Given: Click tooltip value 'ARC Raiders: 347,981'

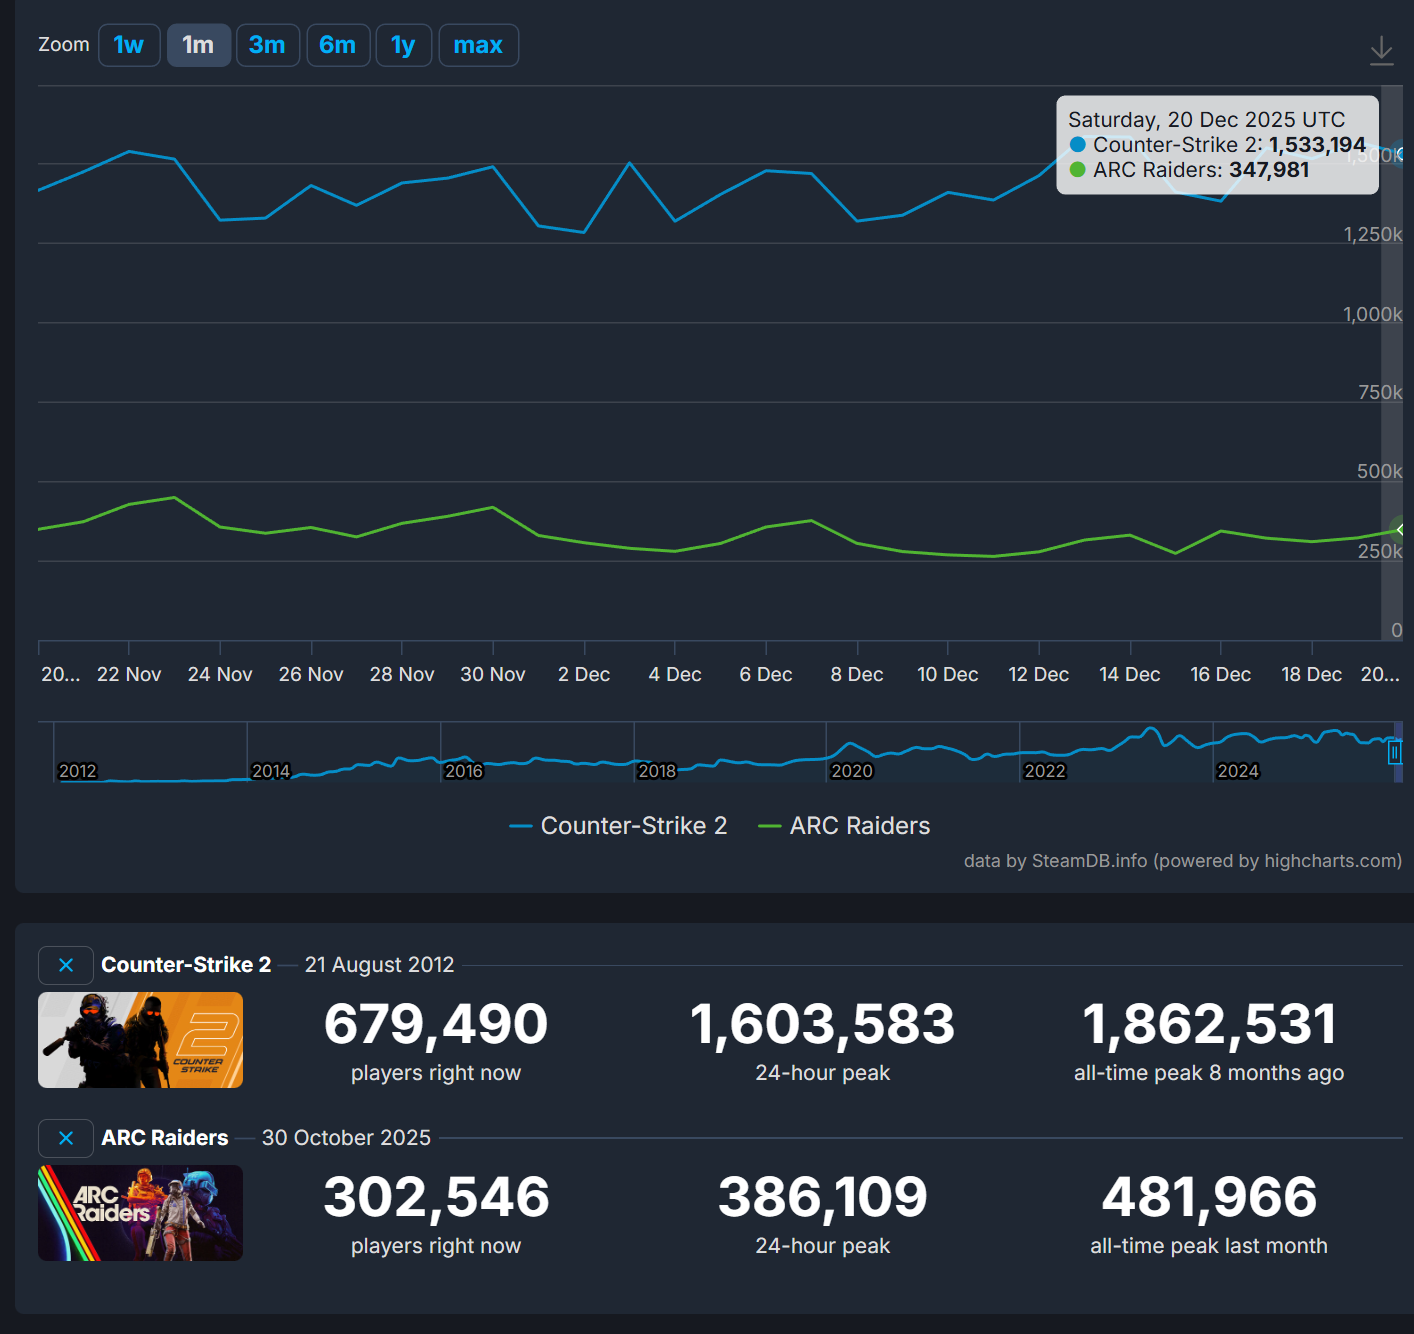Looking at the screenshot, I should pyautogui.click(x=1190, y=170).
